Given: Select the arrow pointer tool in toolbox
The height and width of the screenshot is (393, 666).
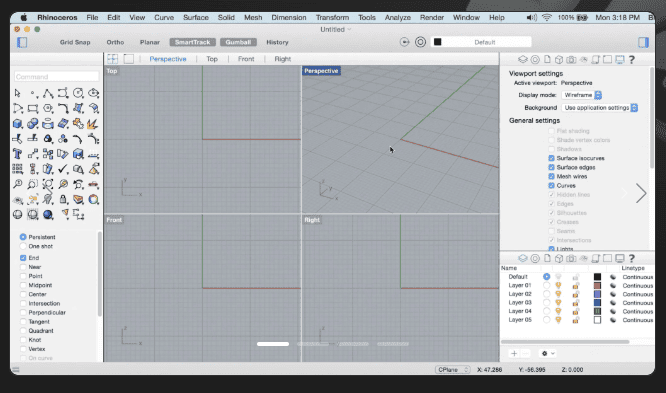Looking at the screenshot, I should pyautogui.click(x=17, y=93).
